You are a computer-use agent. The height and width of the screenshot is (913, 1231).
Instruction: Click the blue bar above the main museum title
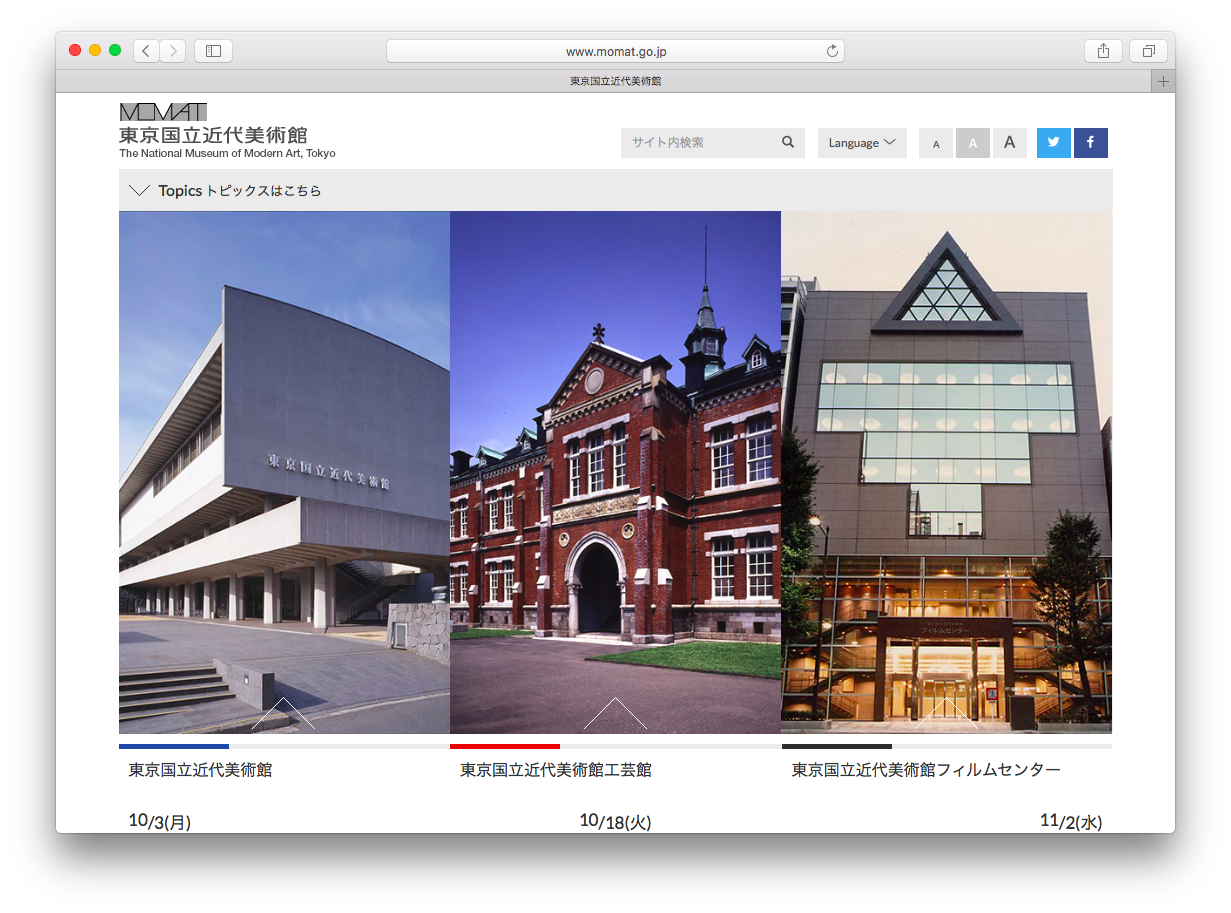click(174, 746)
